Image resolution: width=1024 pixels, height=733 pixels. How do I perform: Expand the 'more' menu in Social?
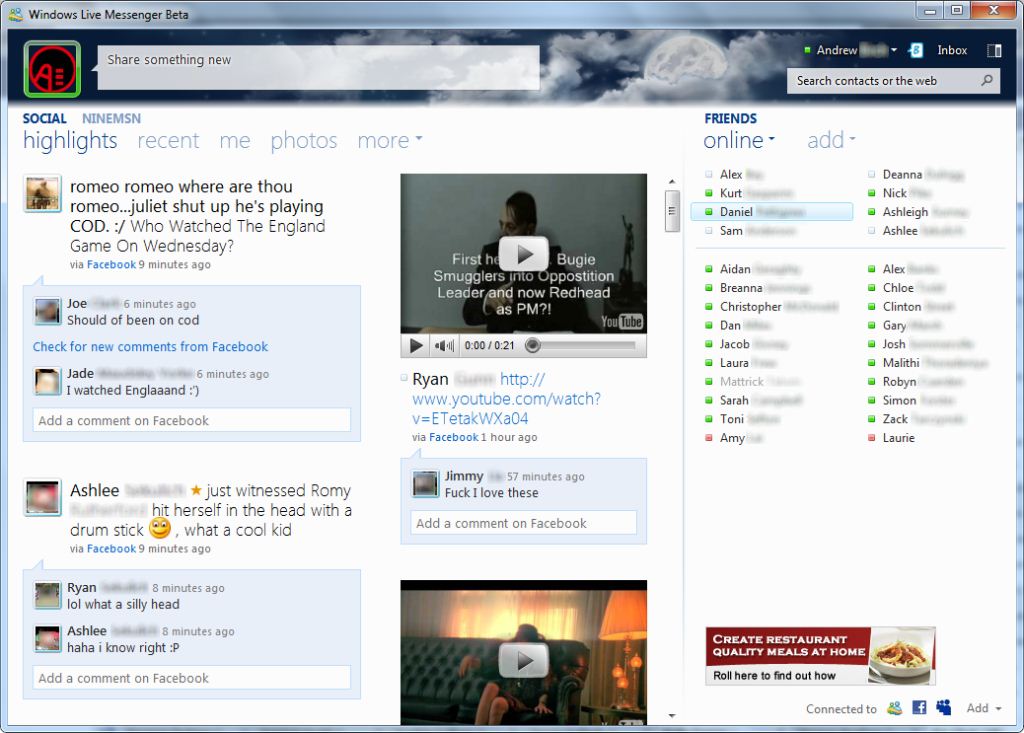pyautogui.click(x=390, y=140)
